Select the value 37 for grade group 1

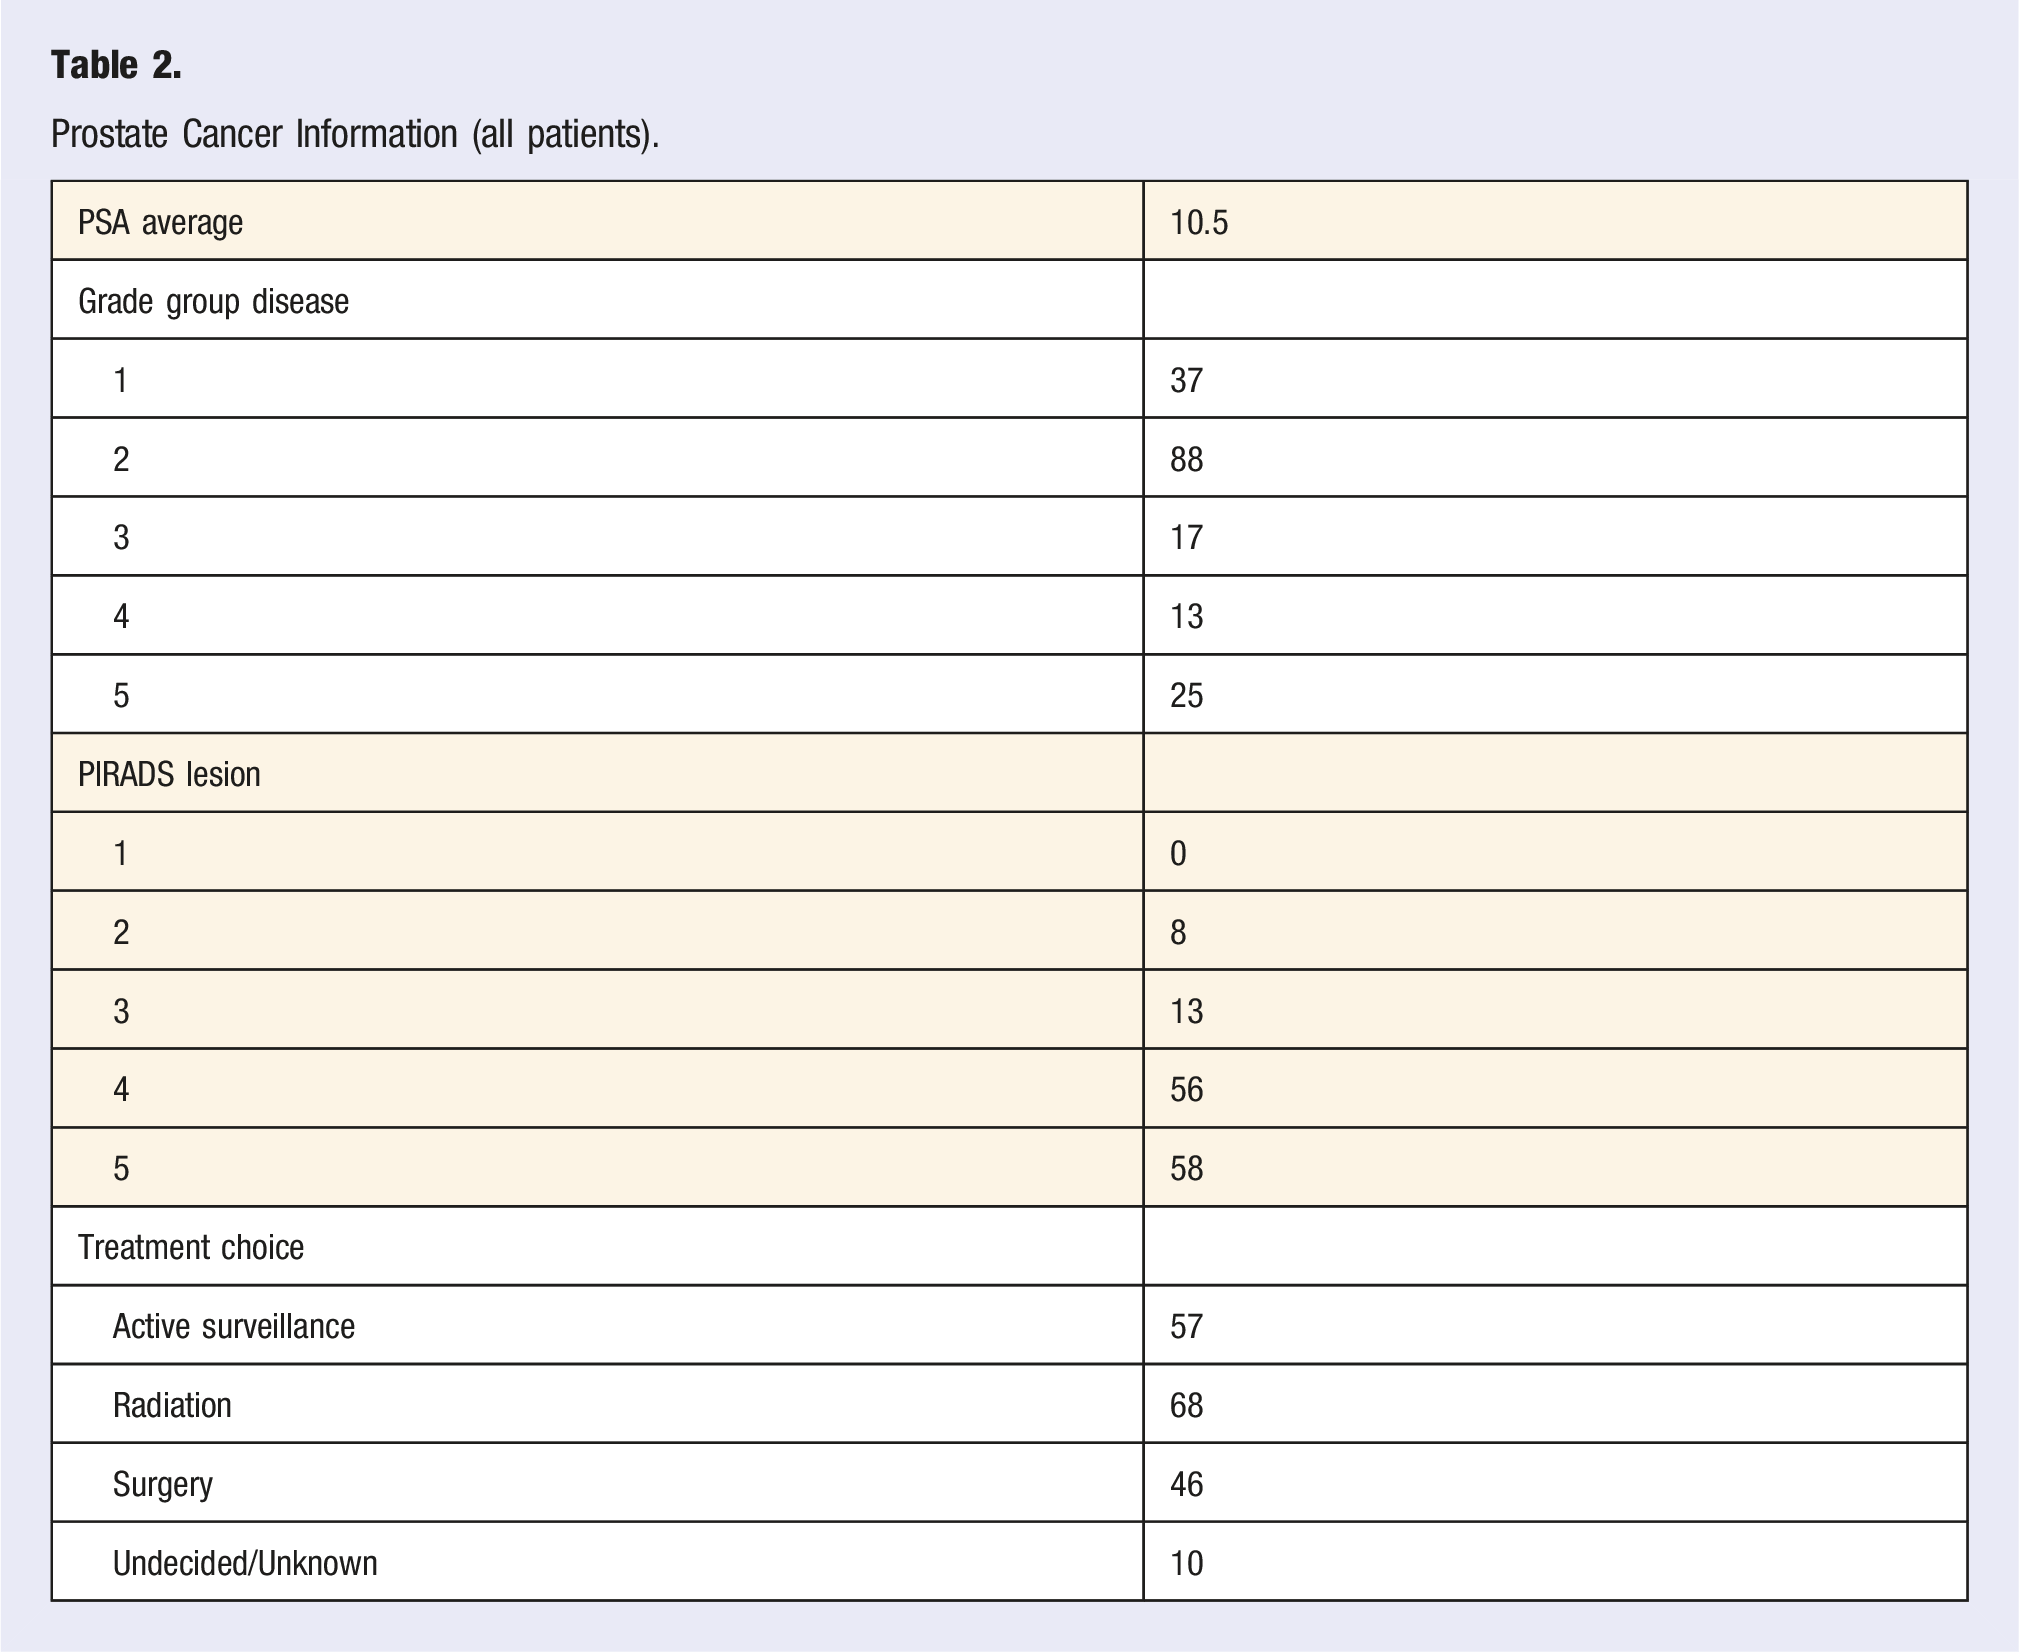click(x=1186, y=380)
